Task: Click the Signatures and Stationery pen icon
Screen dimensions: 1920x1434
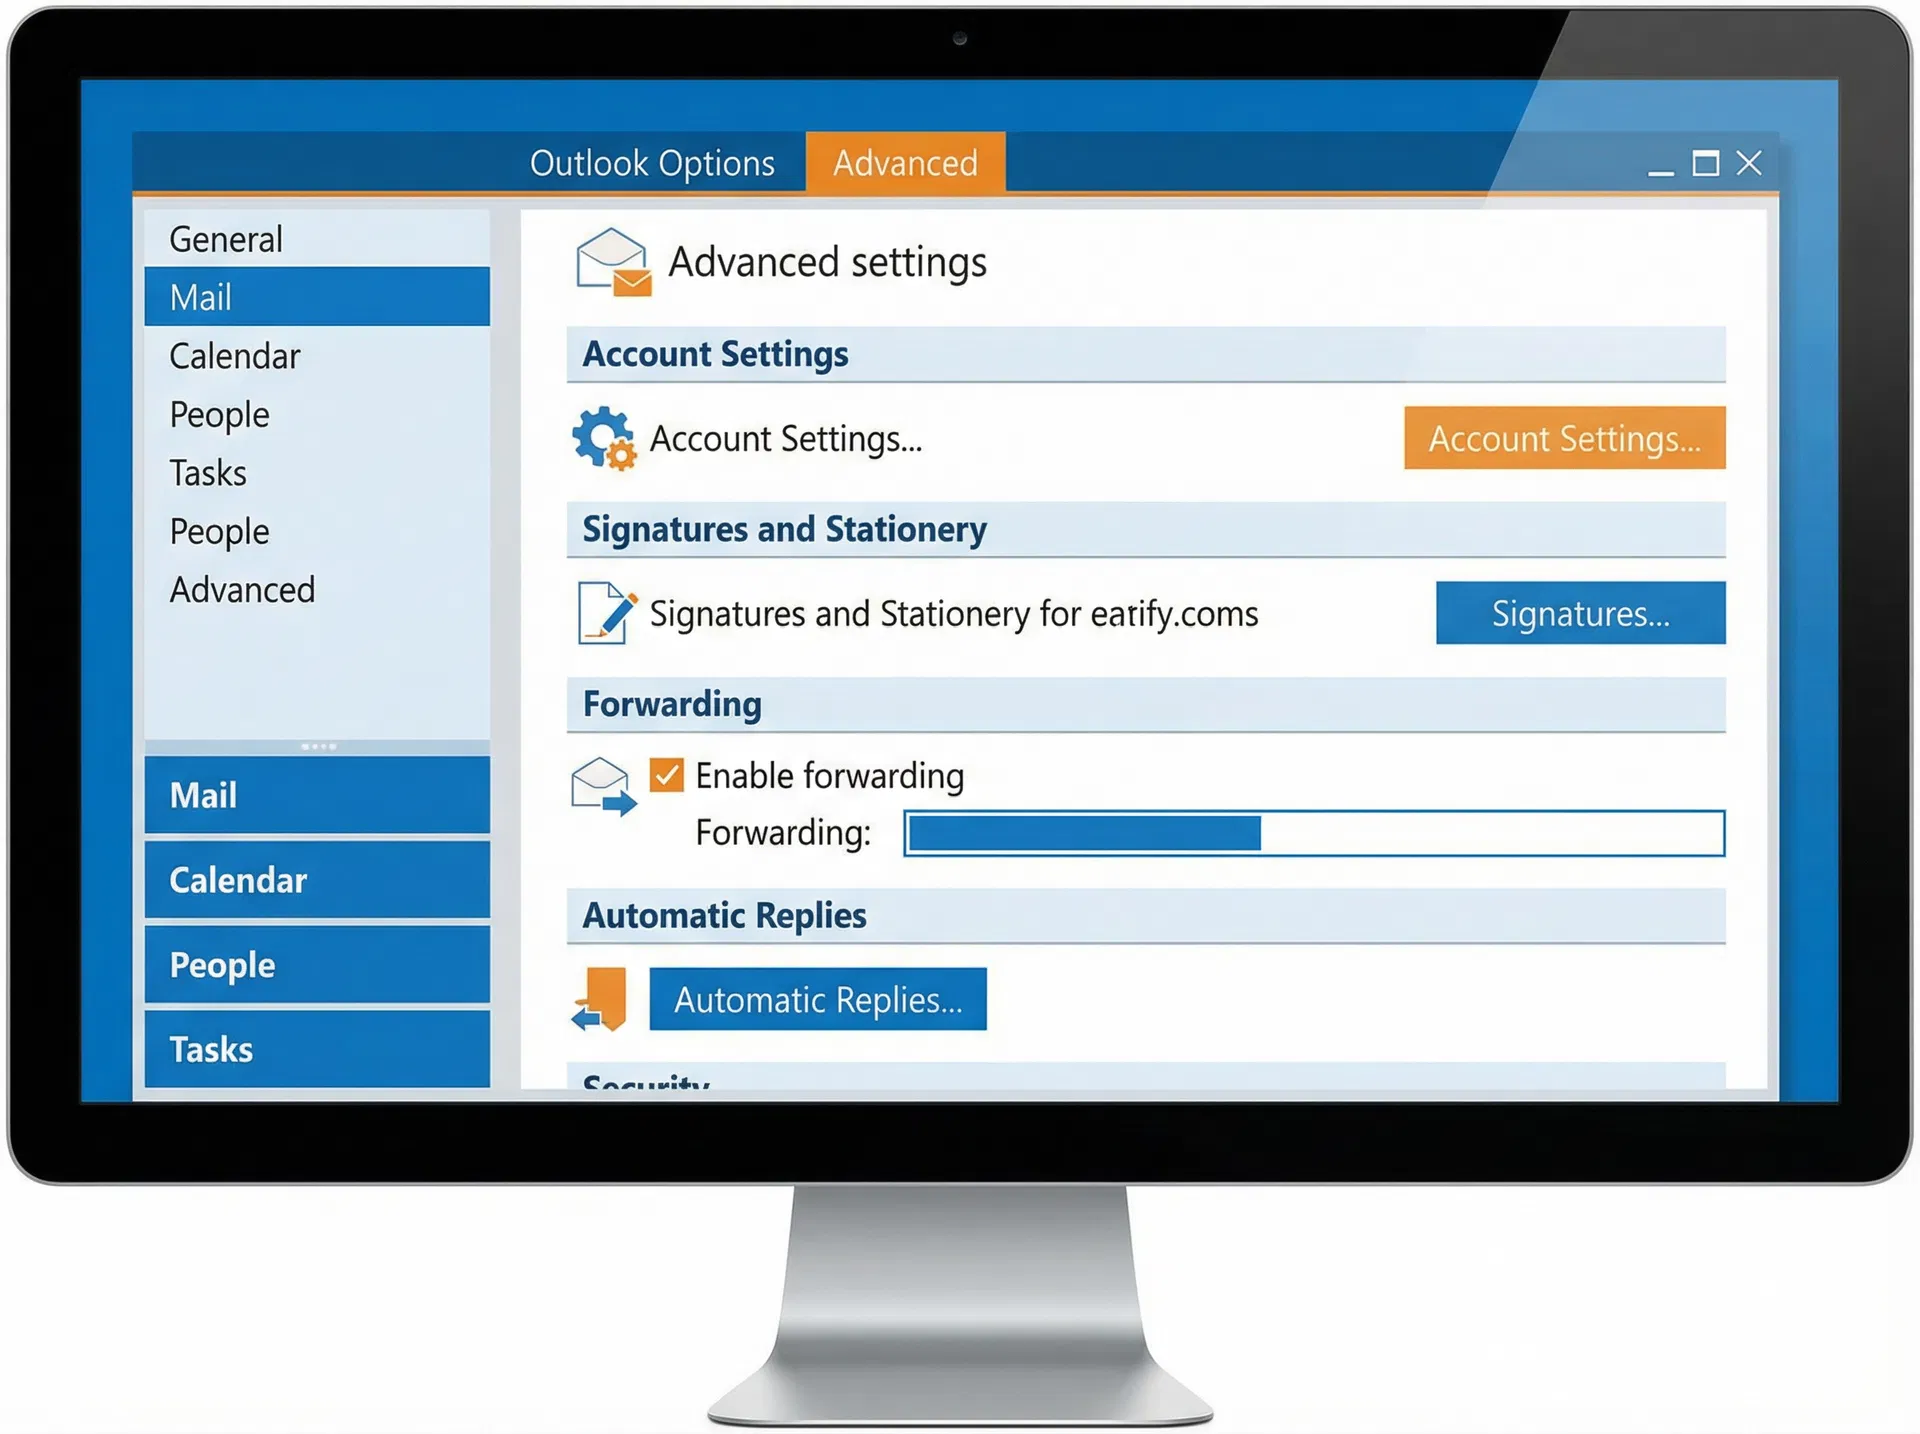Action: coord(606,612)
